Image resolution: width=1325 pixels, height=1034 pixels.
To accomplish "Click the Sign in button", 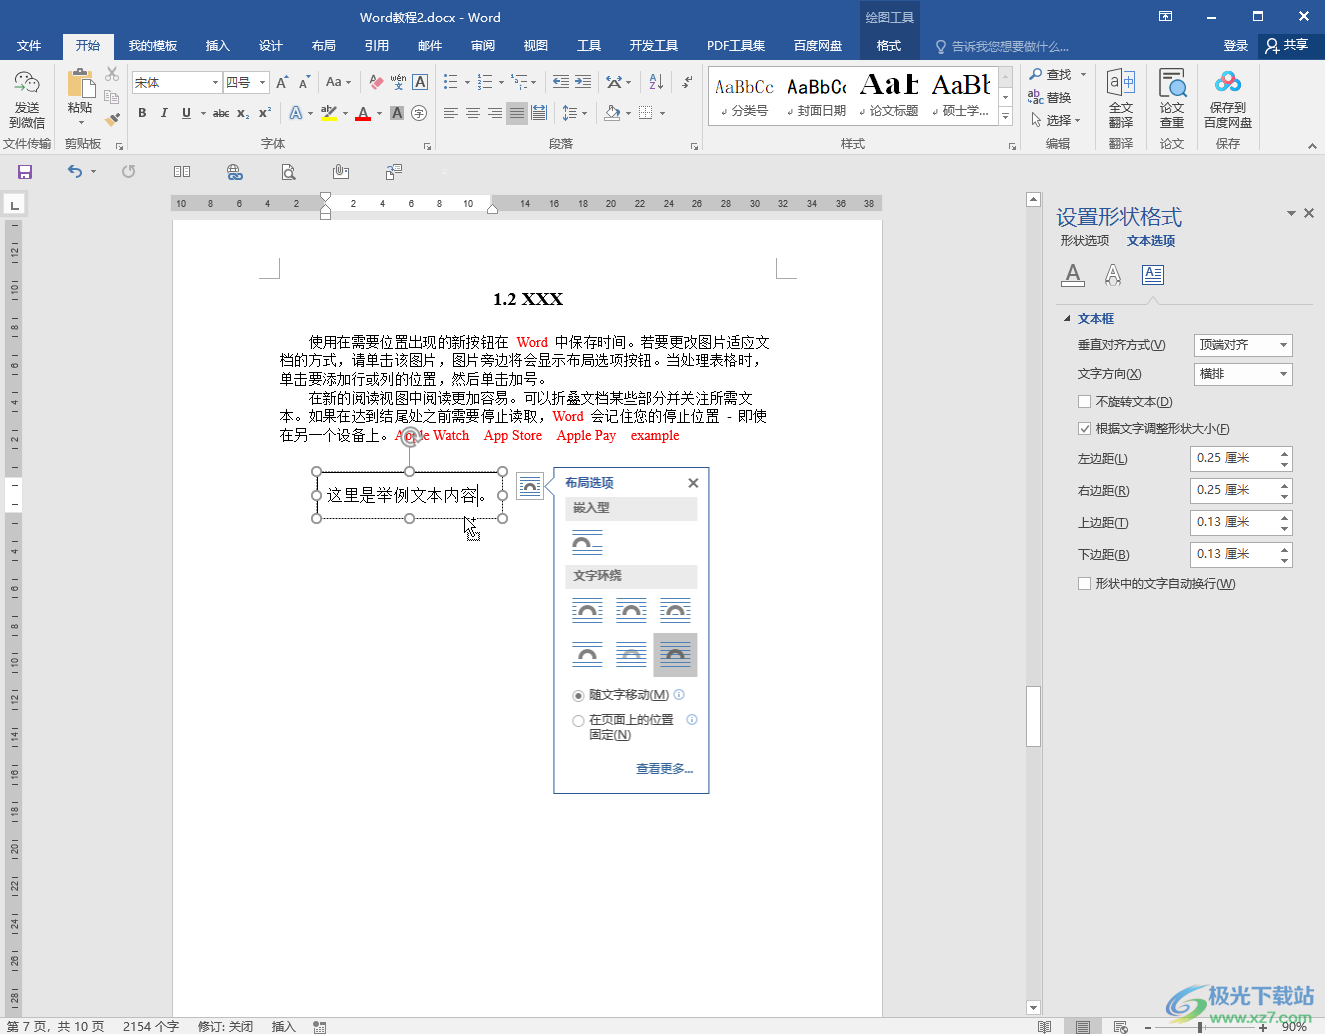I will coord(1236,46).
